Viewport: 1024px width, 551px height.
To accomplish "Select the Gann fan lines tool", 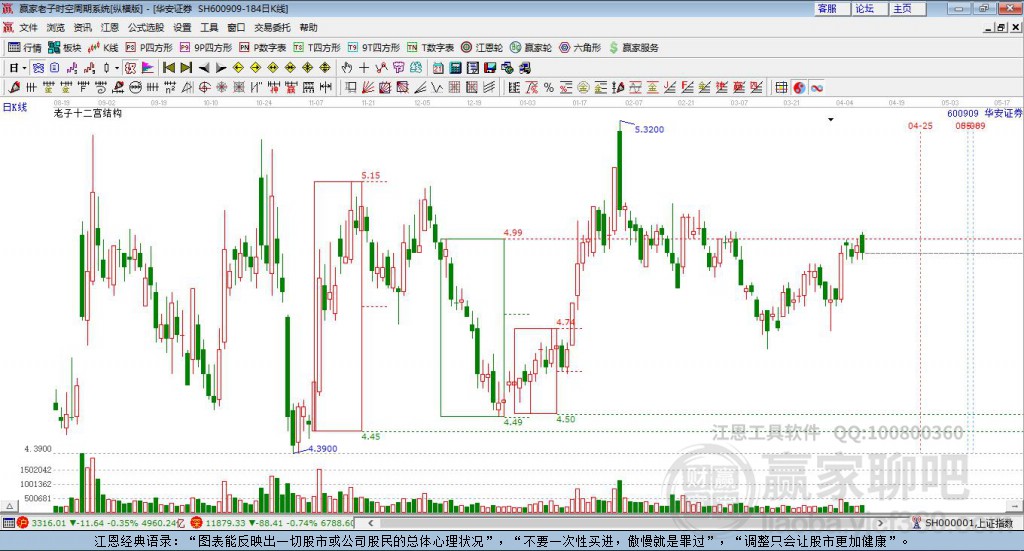I will coord(368,87).
